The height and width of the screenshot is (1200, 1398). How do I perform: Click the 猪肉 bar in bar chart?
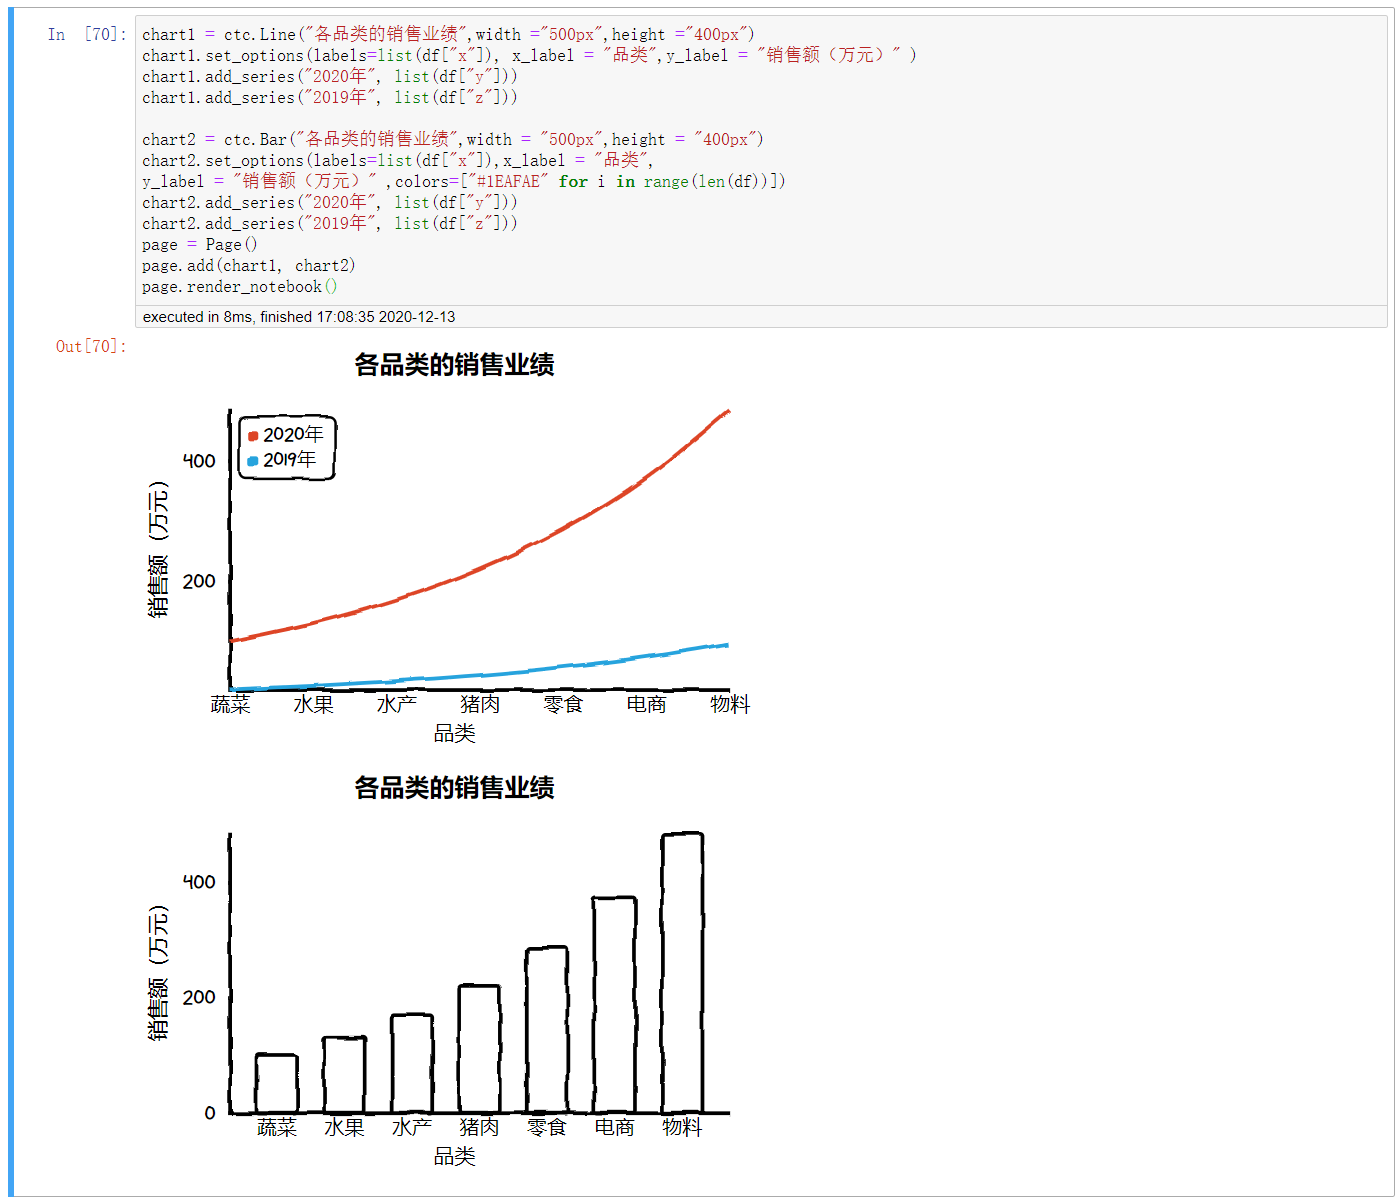(479, 1049)
